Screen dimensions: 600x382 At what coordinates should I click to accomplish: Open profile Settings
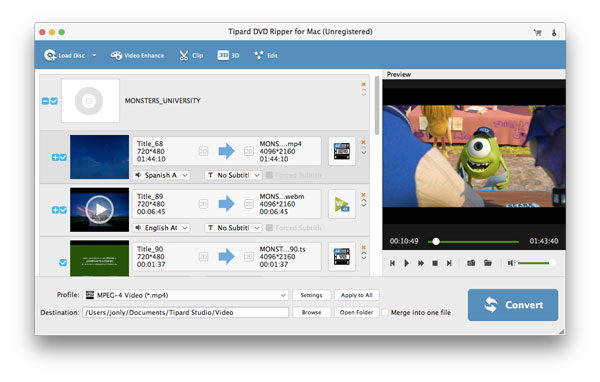pyautogui.click(x=311, y=295)
